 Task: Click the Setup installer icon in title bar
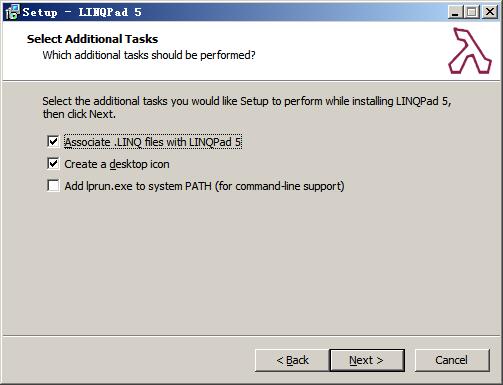tap(13, 12)
